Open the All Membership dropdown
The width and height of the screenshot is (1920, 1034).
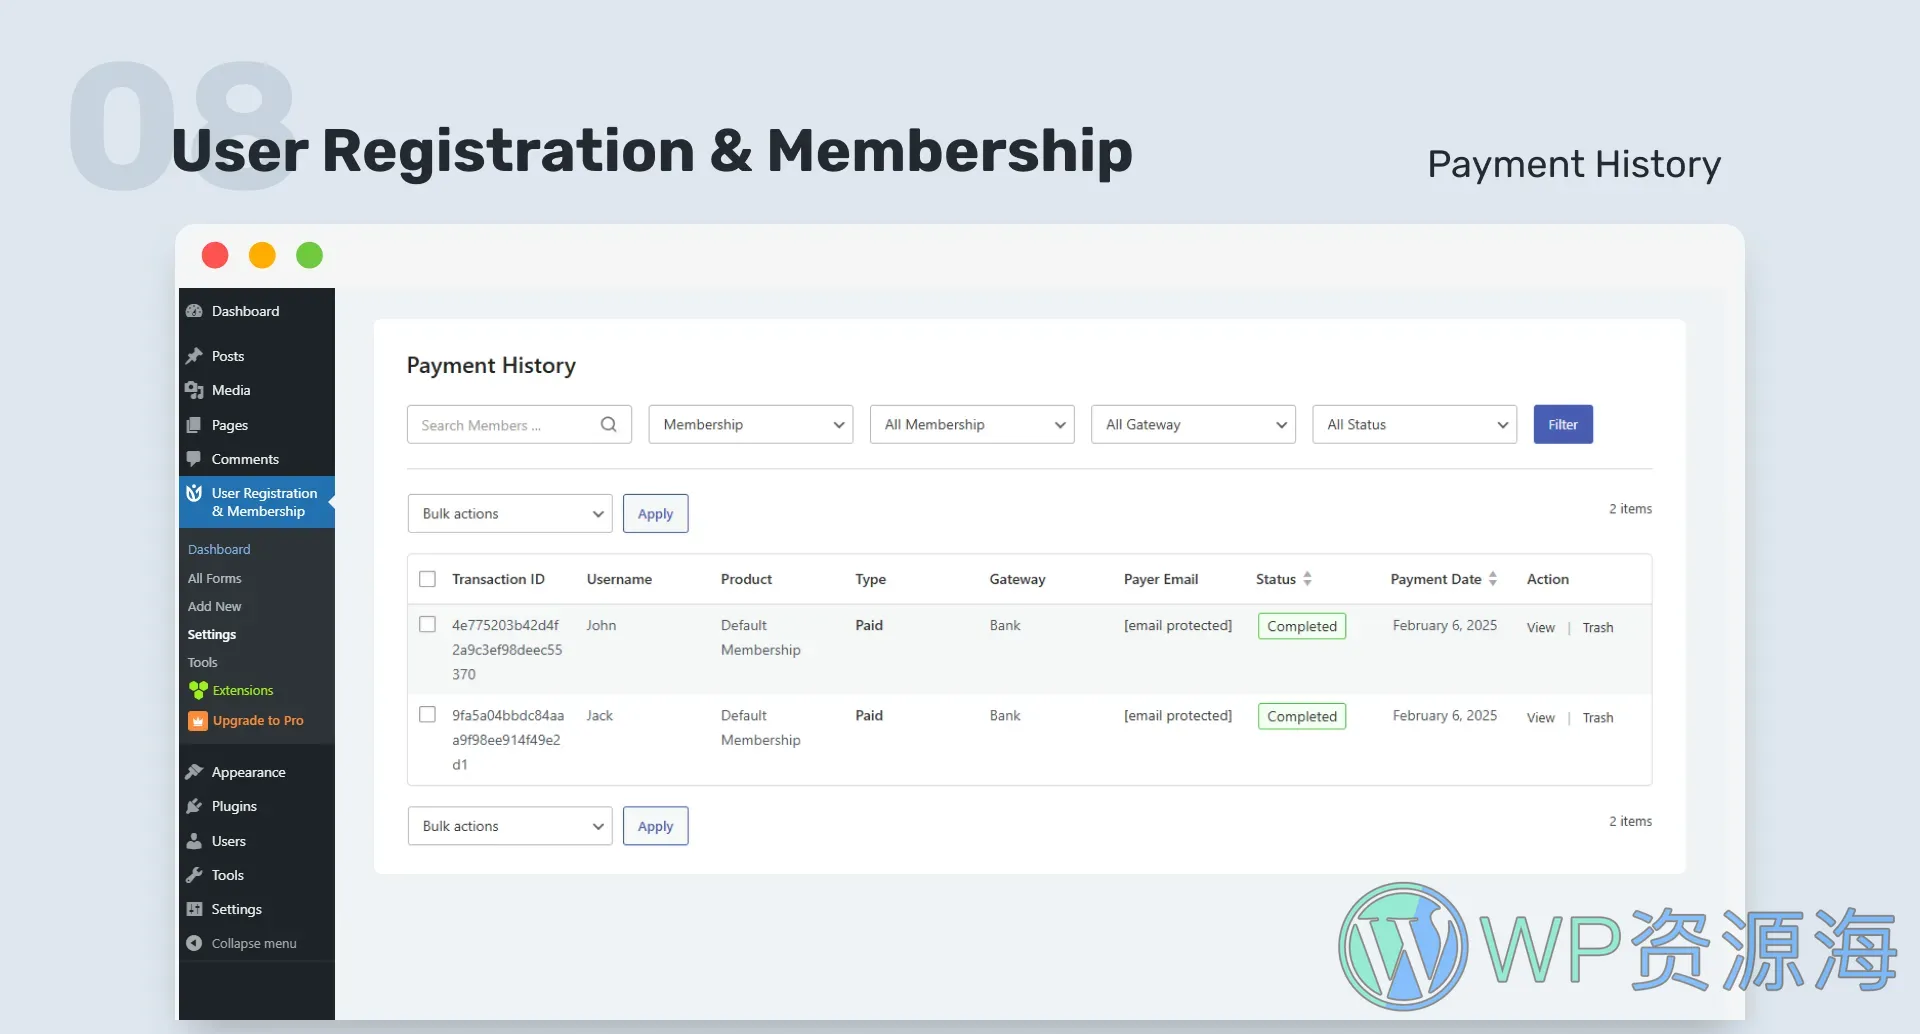coord(972,424)
